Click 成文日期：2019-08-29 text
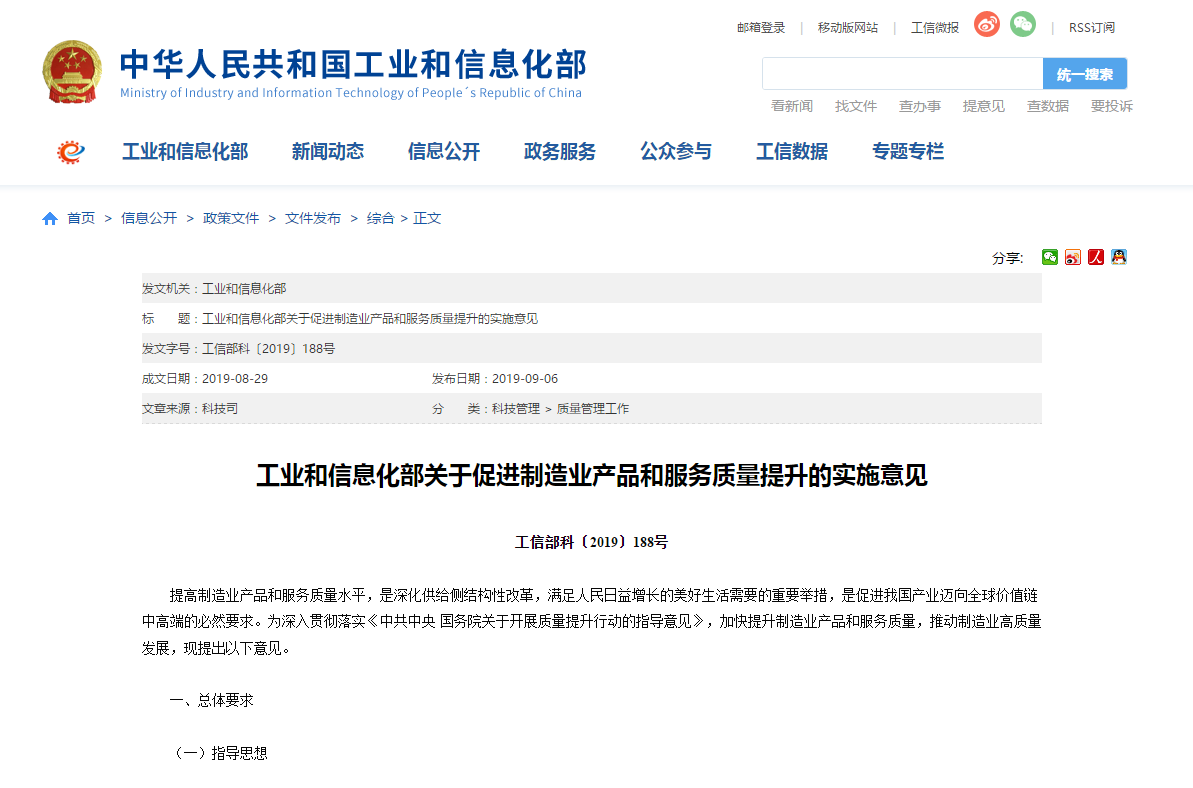 pyautogui.click(x=205, y=379)
